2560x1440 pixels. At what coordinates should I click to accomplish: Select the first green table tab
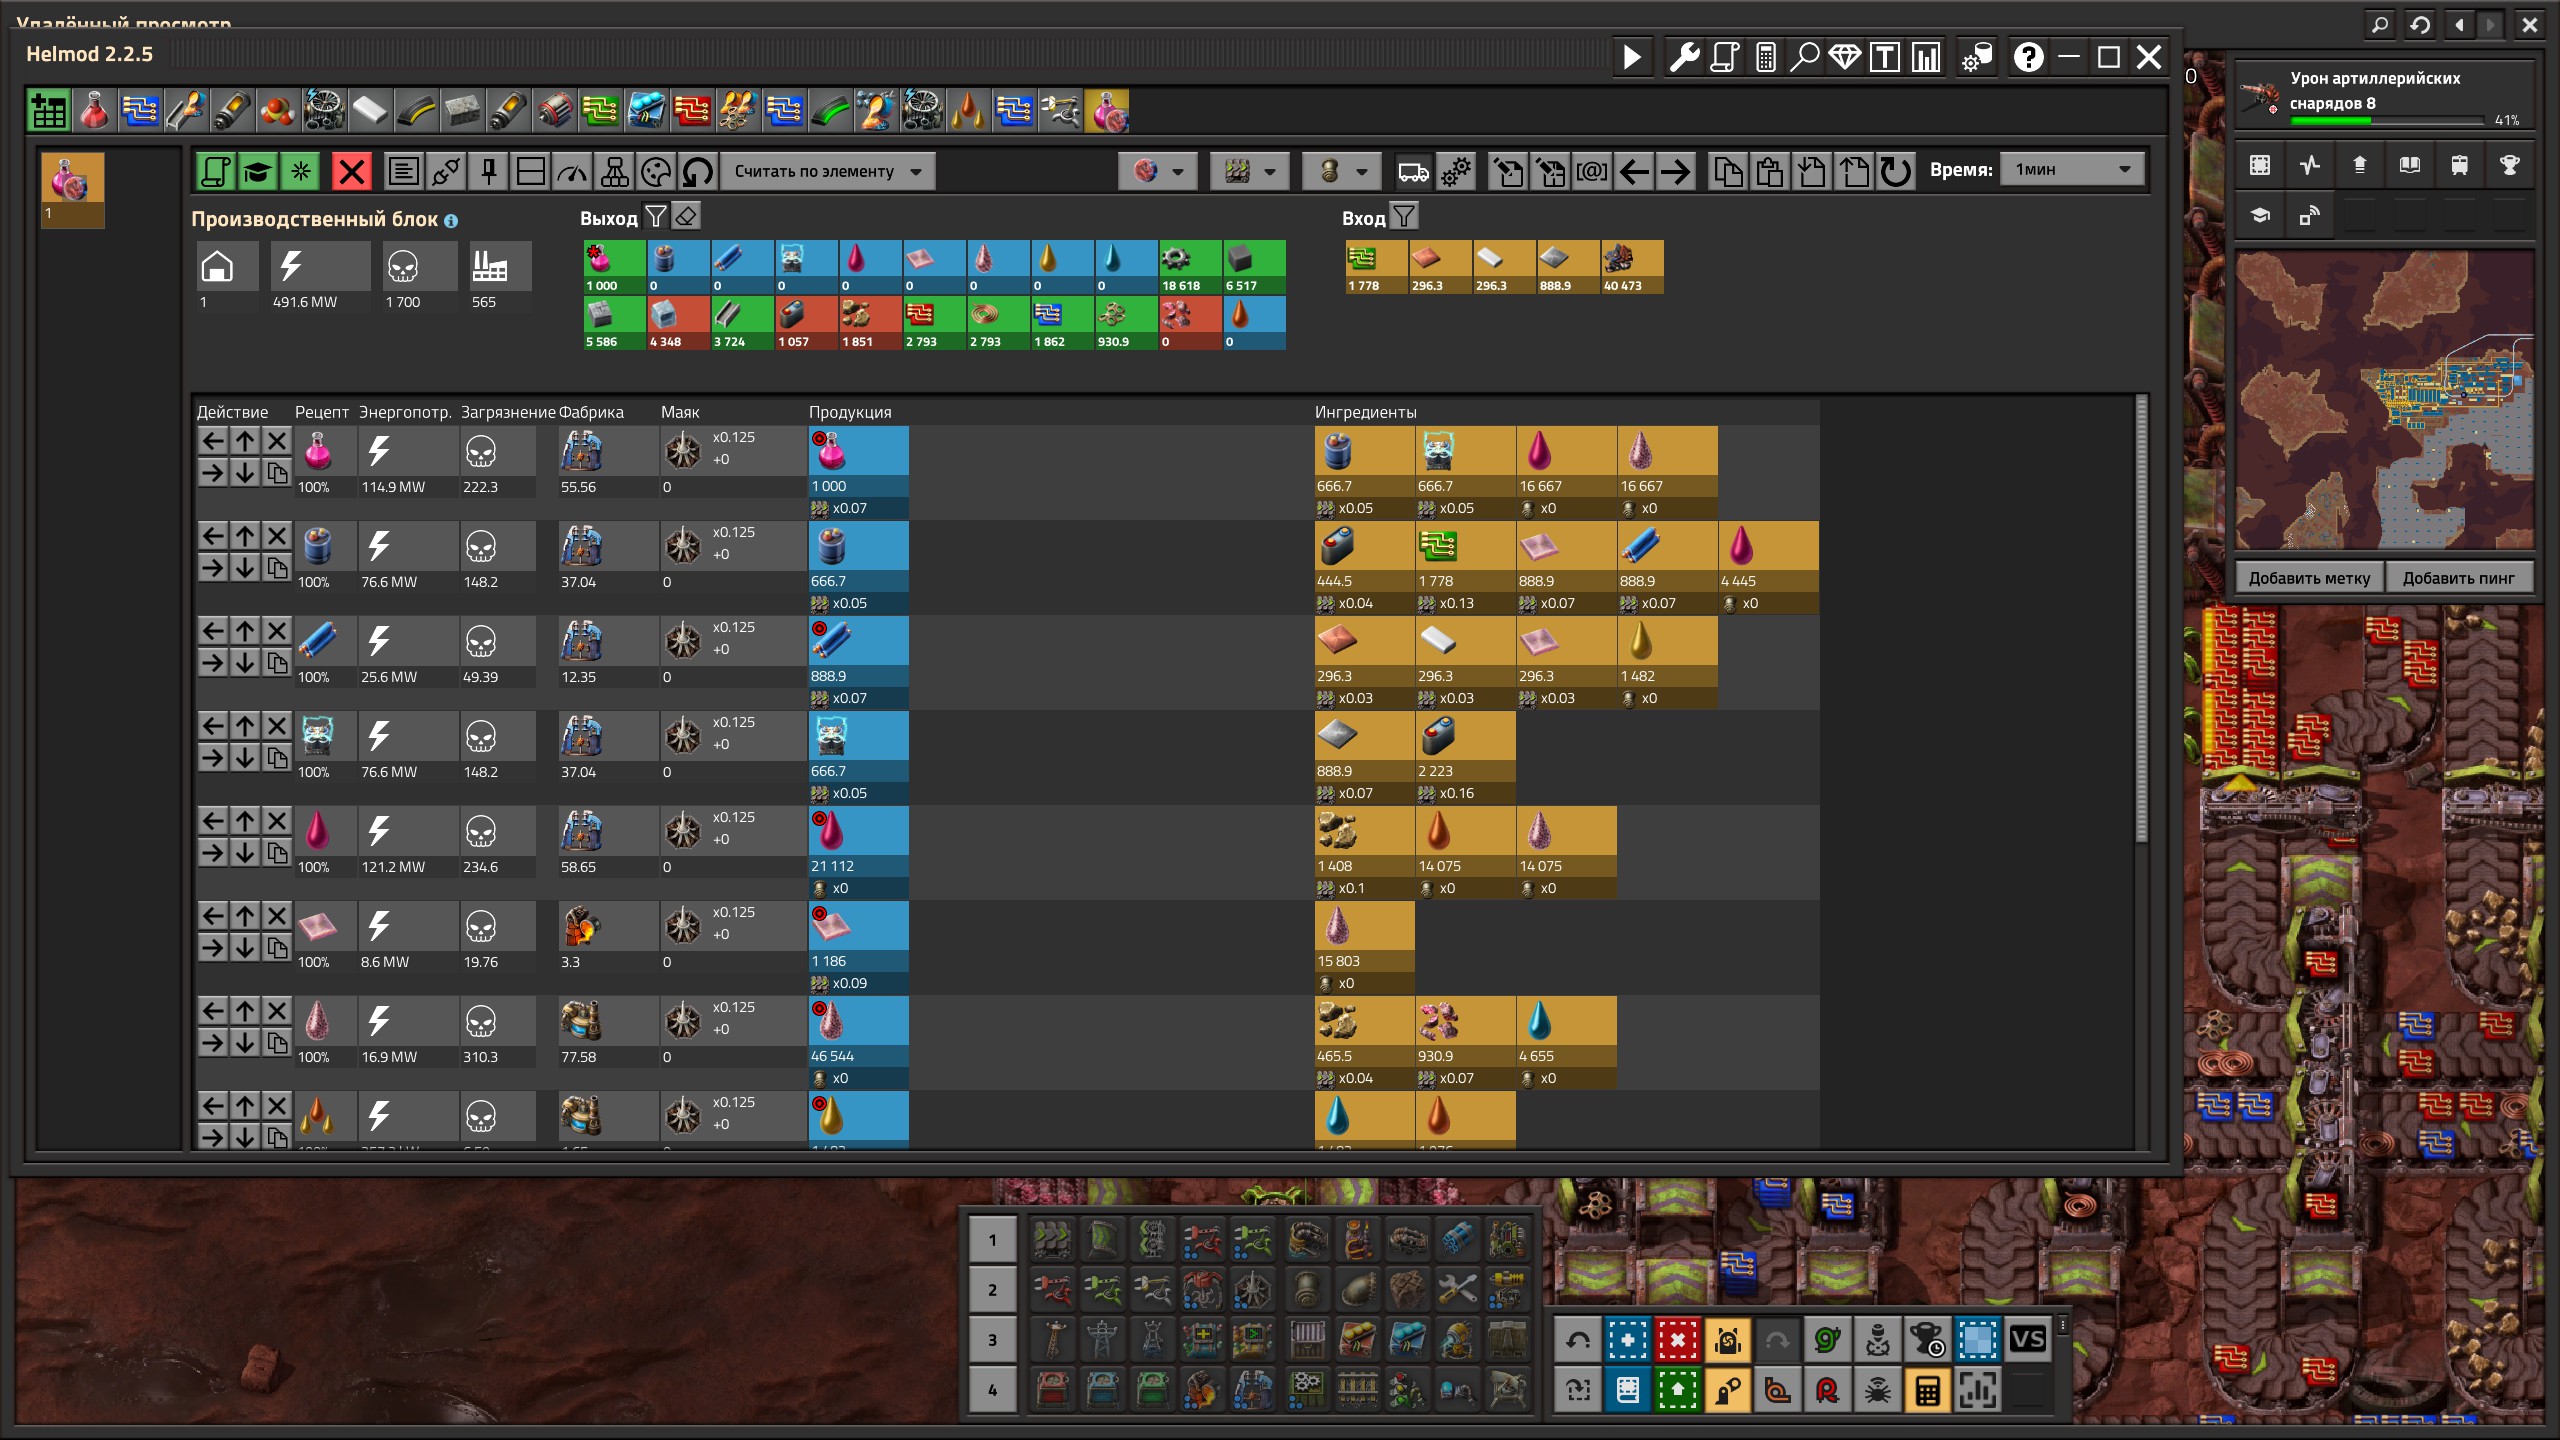(x=48, y=110)
